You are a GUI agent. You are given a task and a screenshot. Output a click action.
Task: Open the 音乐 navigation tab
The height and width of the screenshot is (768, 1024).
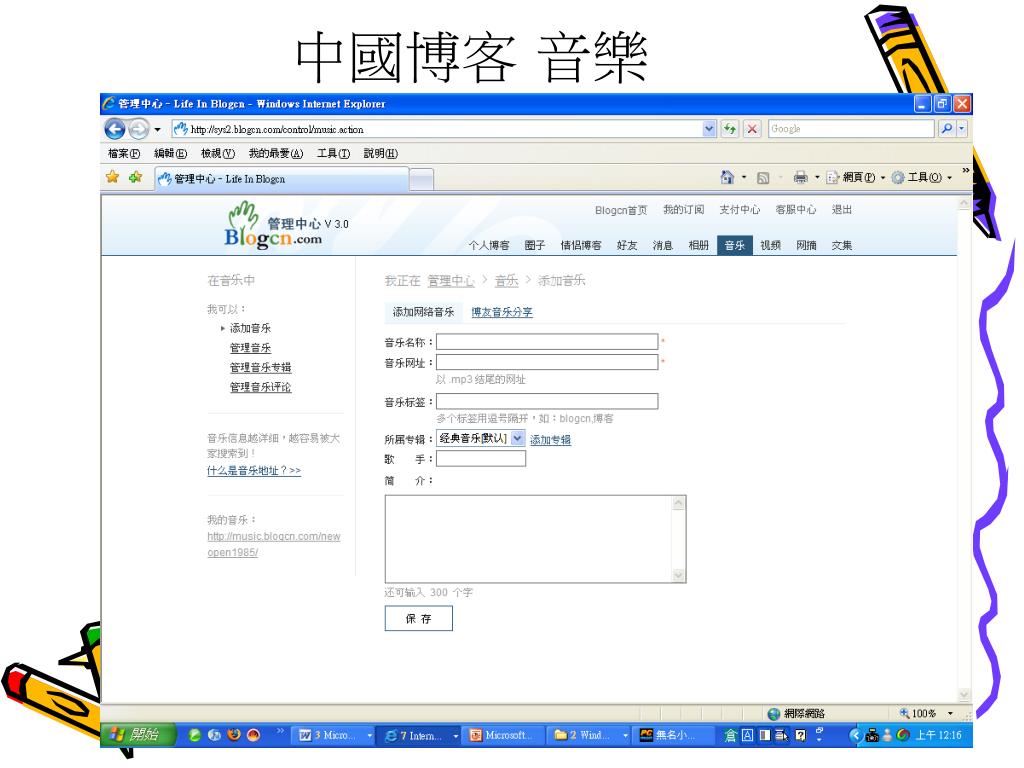click(x=735, y=245)
